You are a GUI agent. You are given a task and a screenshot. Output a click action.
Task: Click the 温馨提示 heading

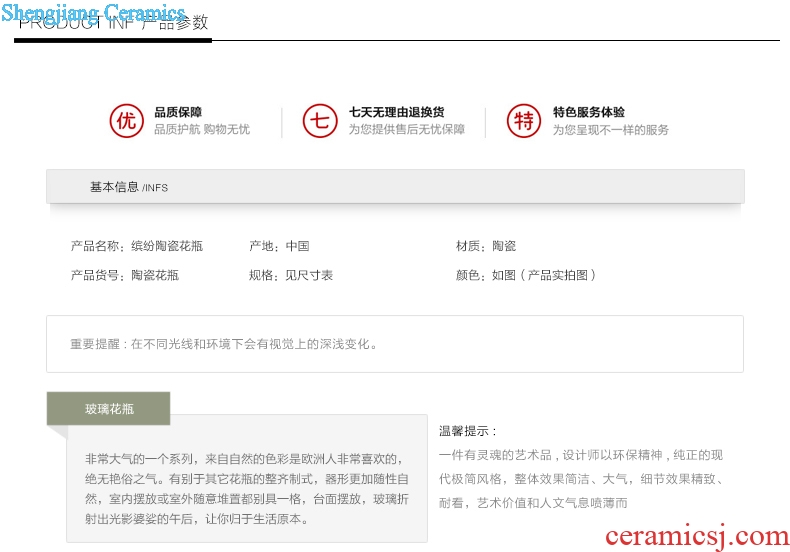point(468,431)
